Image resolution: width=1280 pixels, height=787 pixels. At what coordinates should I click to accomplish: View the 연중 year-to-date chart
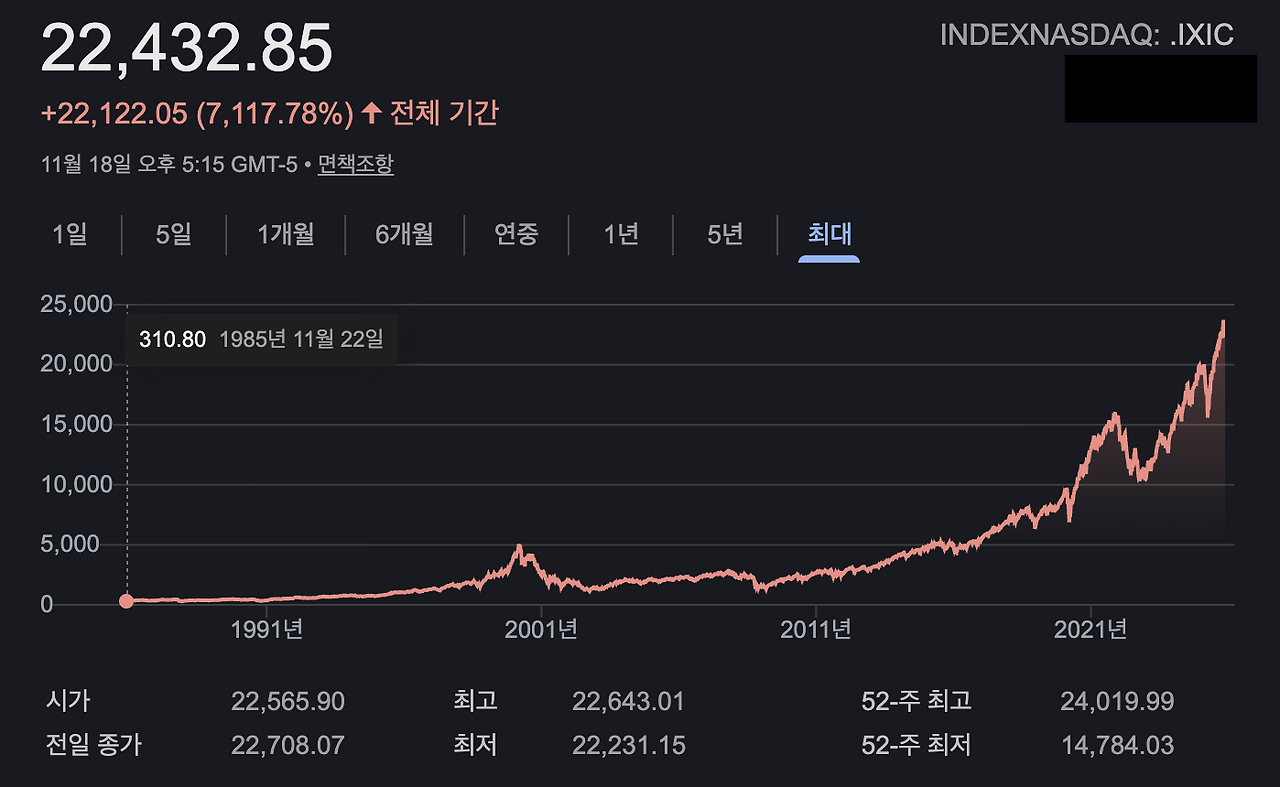pos(516,234)
